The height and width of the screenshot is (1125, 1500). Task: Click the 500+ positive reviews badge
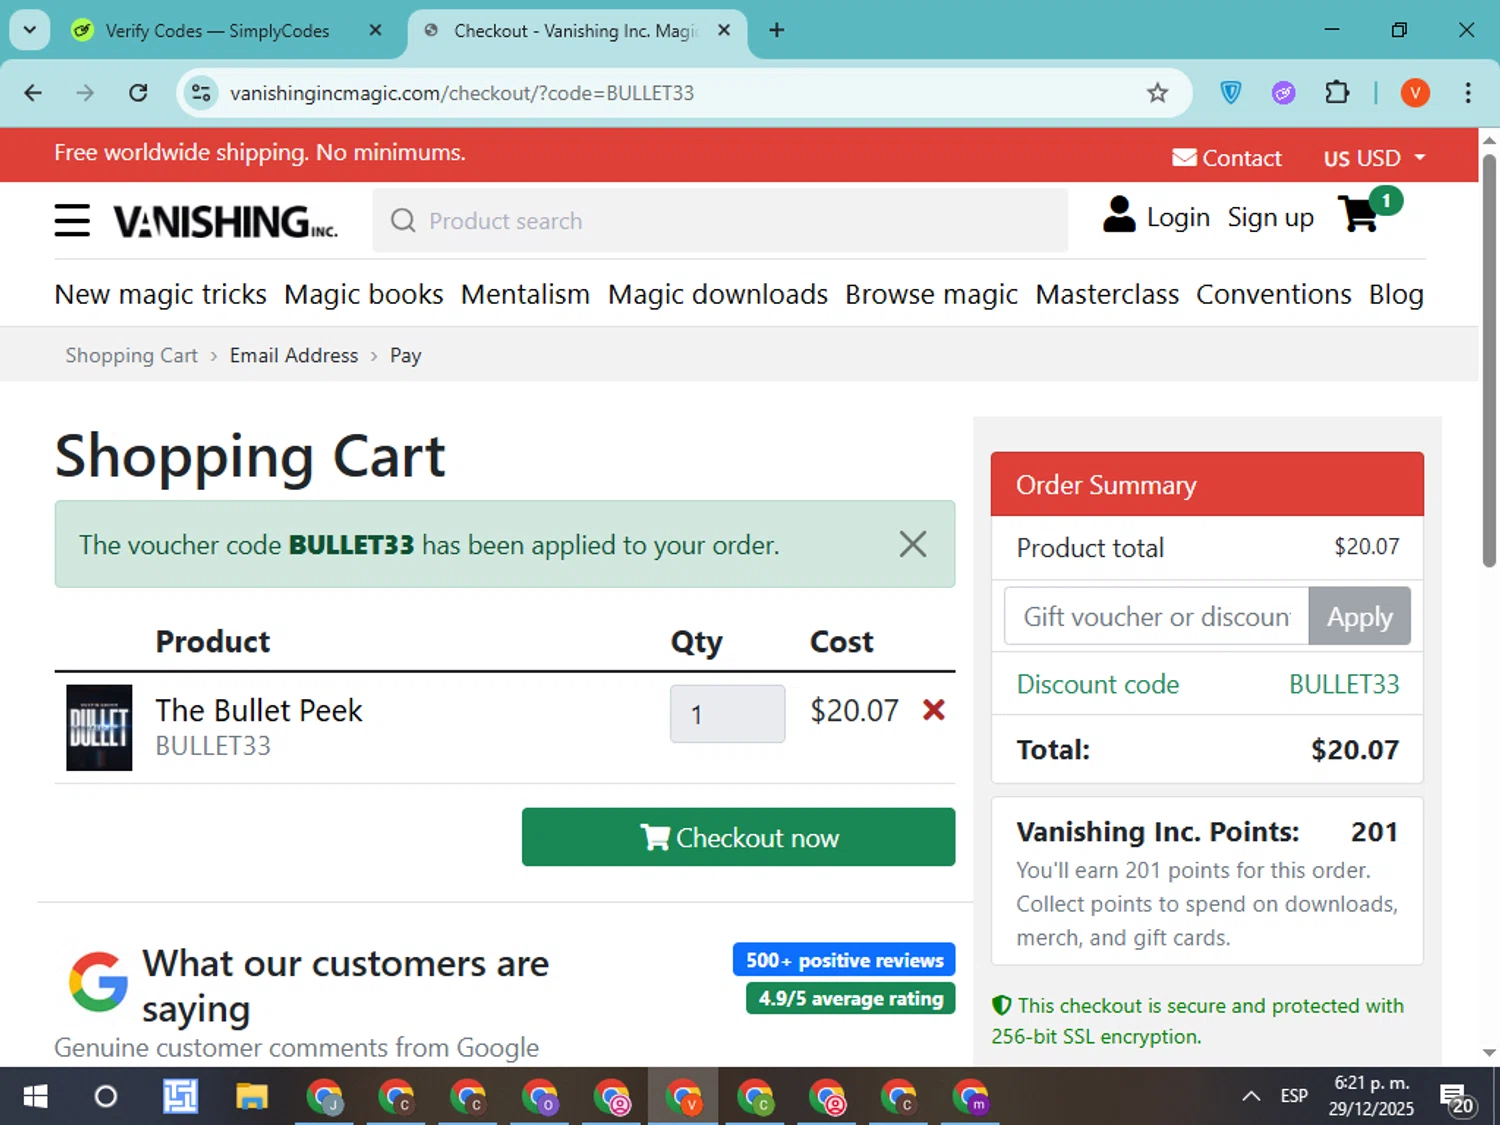point(844,960)
